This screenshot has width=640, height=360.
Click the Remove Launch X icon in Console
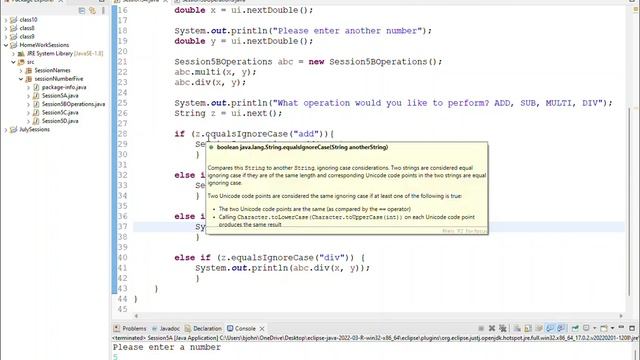[x=492, y=328]
